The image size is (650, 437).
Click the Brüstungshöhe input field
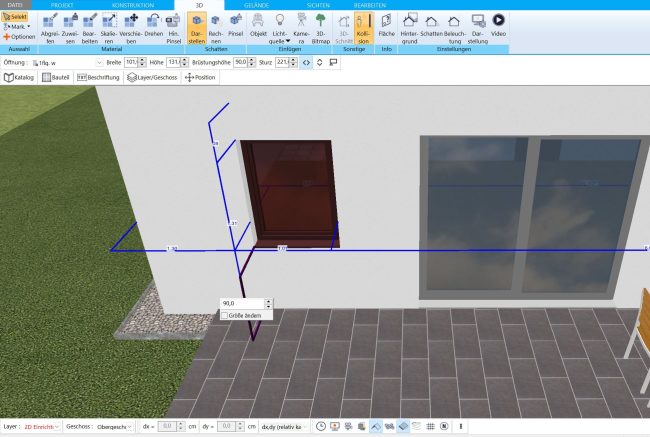click(240, 62)
